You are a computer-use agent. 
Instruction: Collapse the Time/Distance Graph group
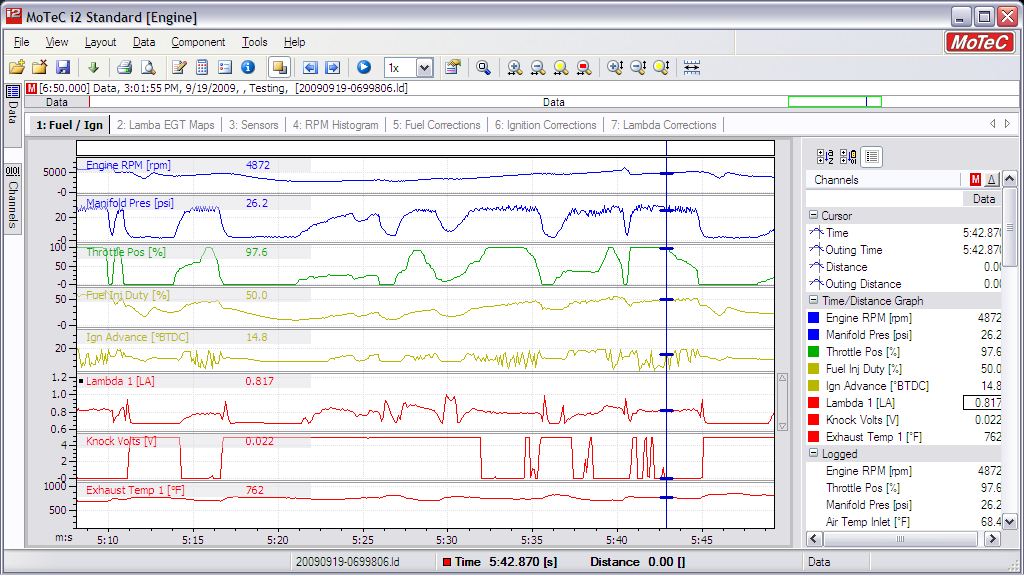(x=814, y=300)
